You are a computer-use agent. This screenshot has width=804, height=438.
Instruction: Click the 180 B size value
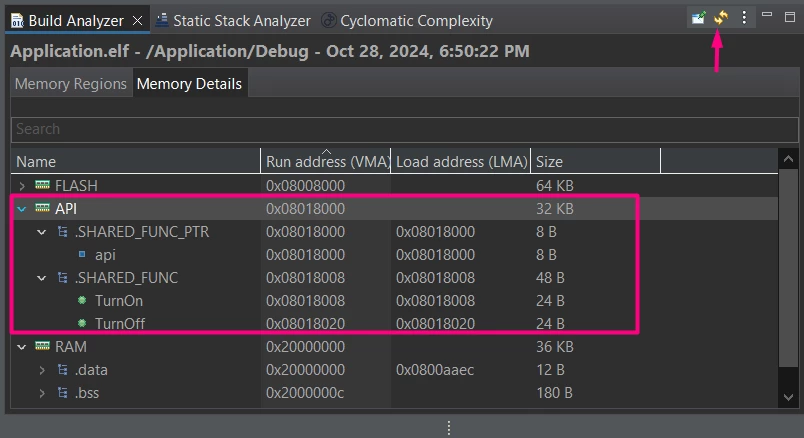[554, 393]
